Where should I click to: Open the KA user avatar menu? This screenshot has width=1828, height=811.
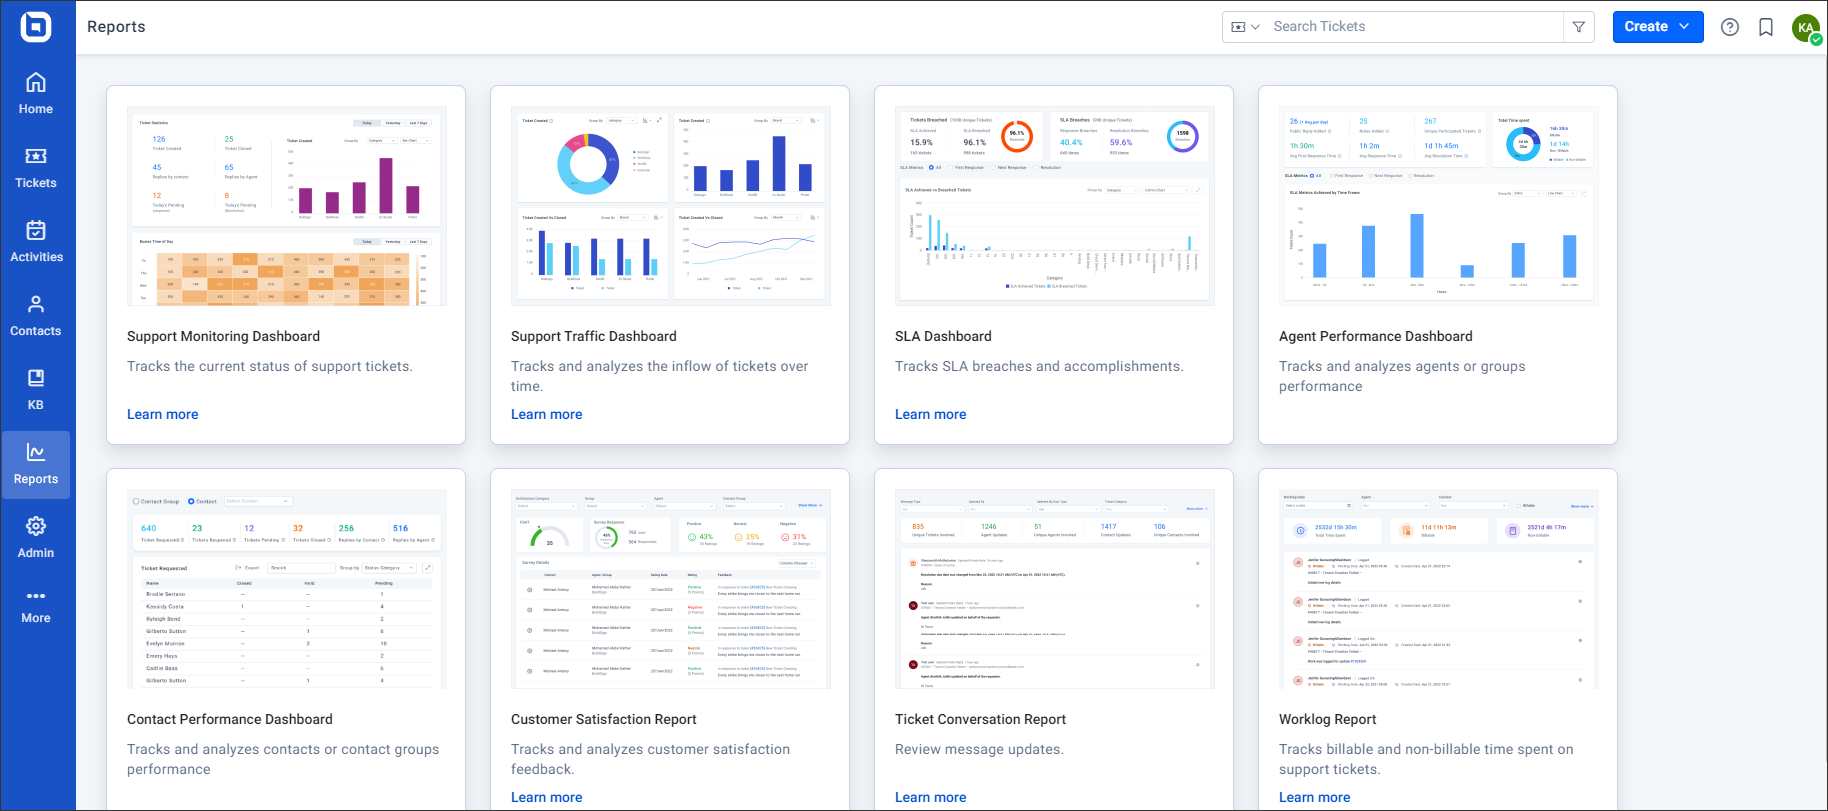[x=1806, y=28]
